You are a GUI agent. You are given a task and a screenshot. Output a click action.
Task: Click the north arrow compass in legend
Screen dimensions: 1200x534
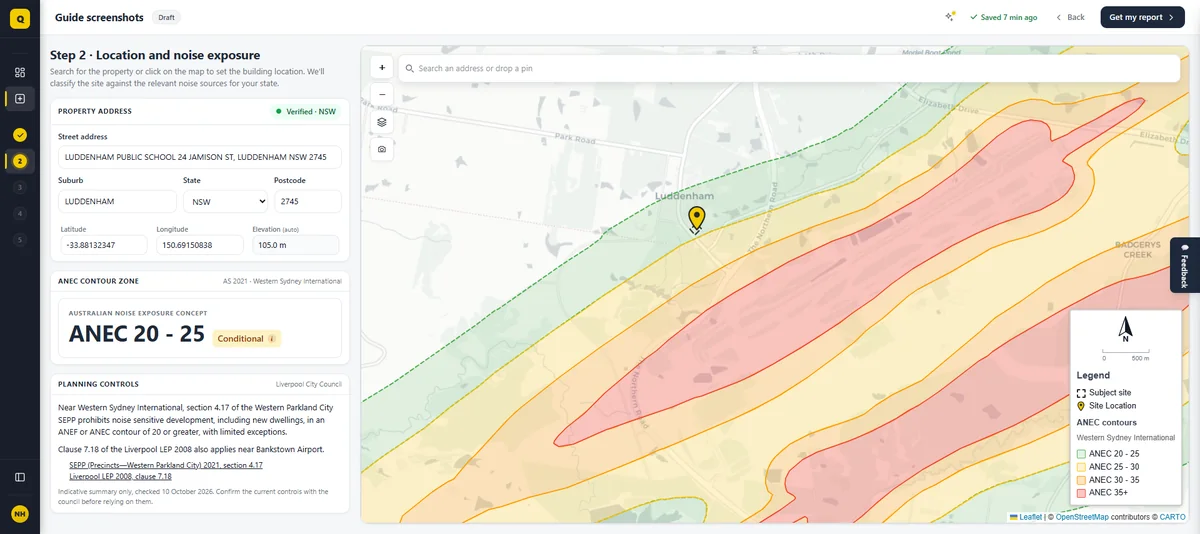[x=1125, y=330]
